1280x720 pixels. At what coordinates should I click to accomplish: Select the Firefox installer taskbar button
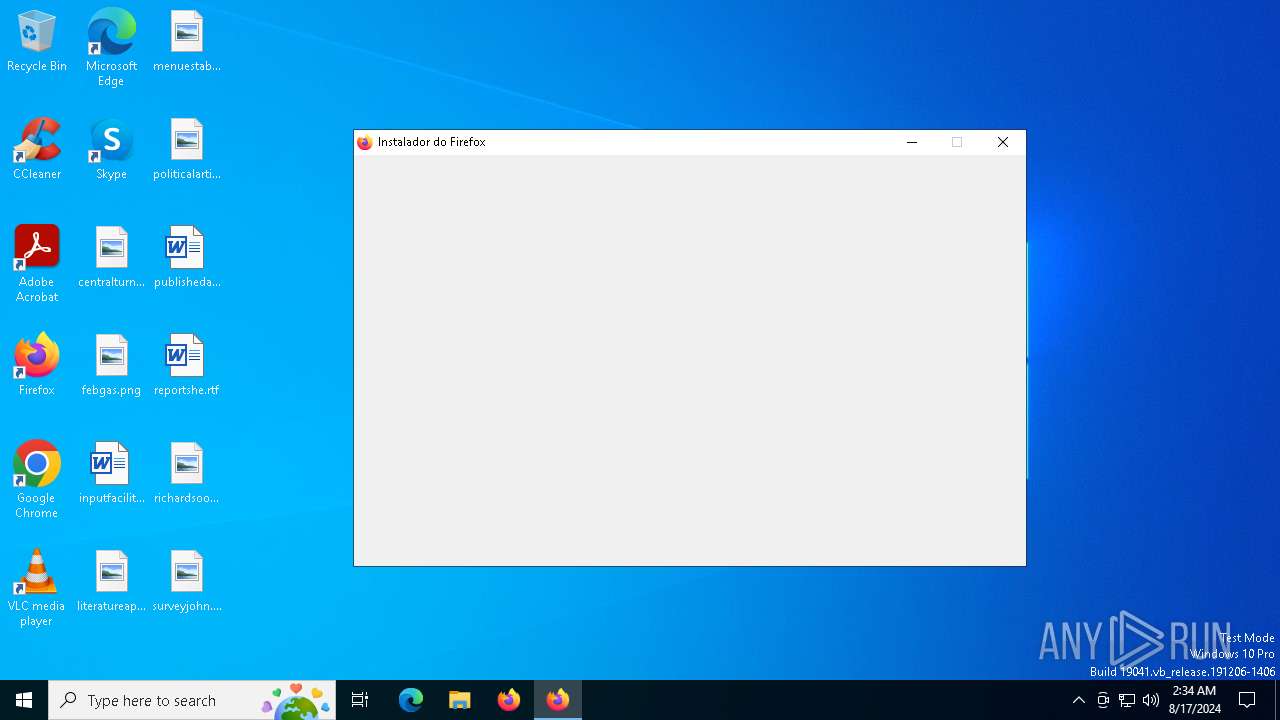[x=558, y=700]
